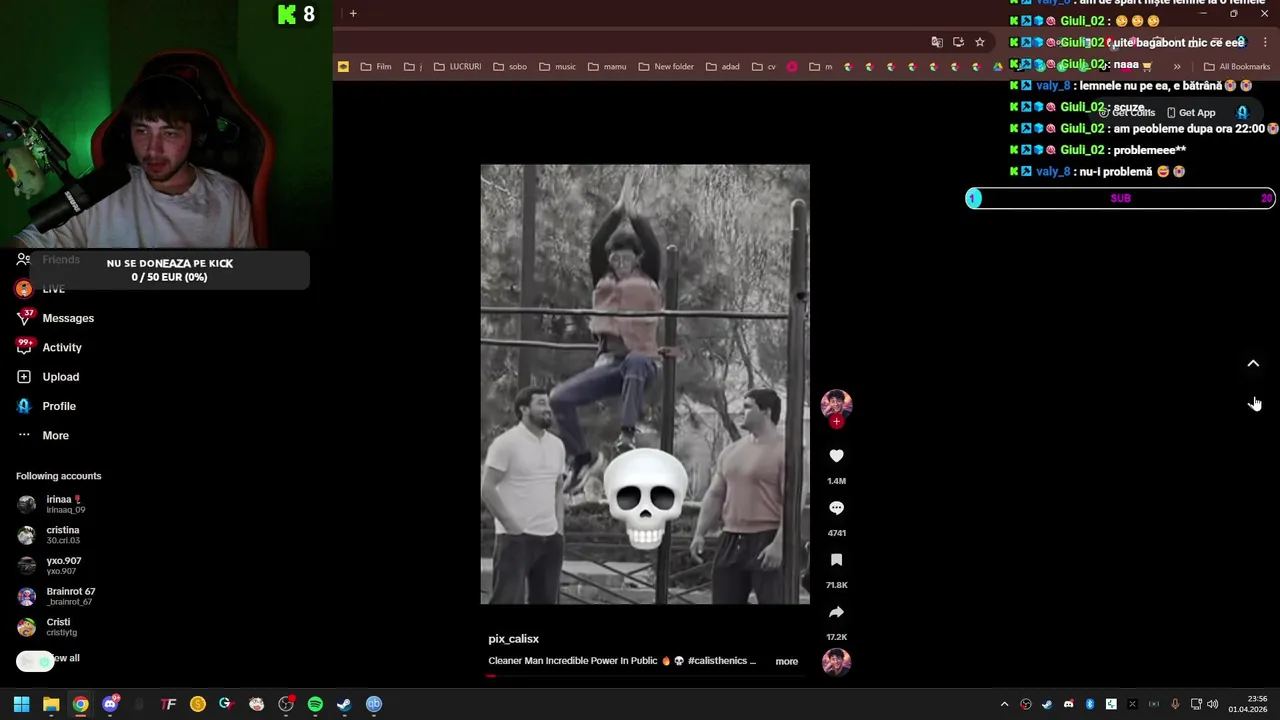Open Chrome three-dot menu
1280x720 pixels.
click(1266, 42)
